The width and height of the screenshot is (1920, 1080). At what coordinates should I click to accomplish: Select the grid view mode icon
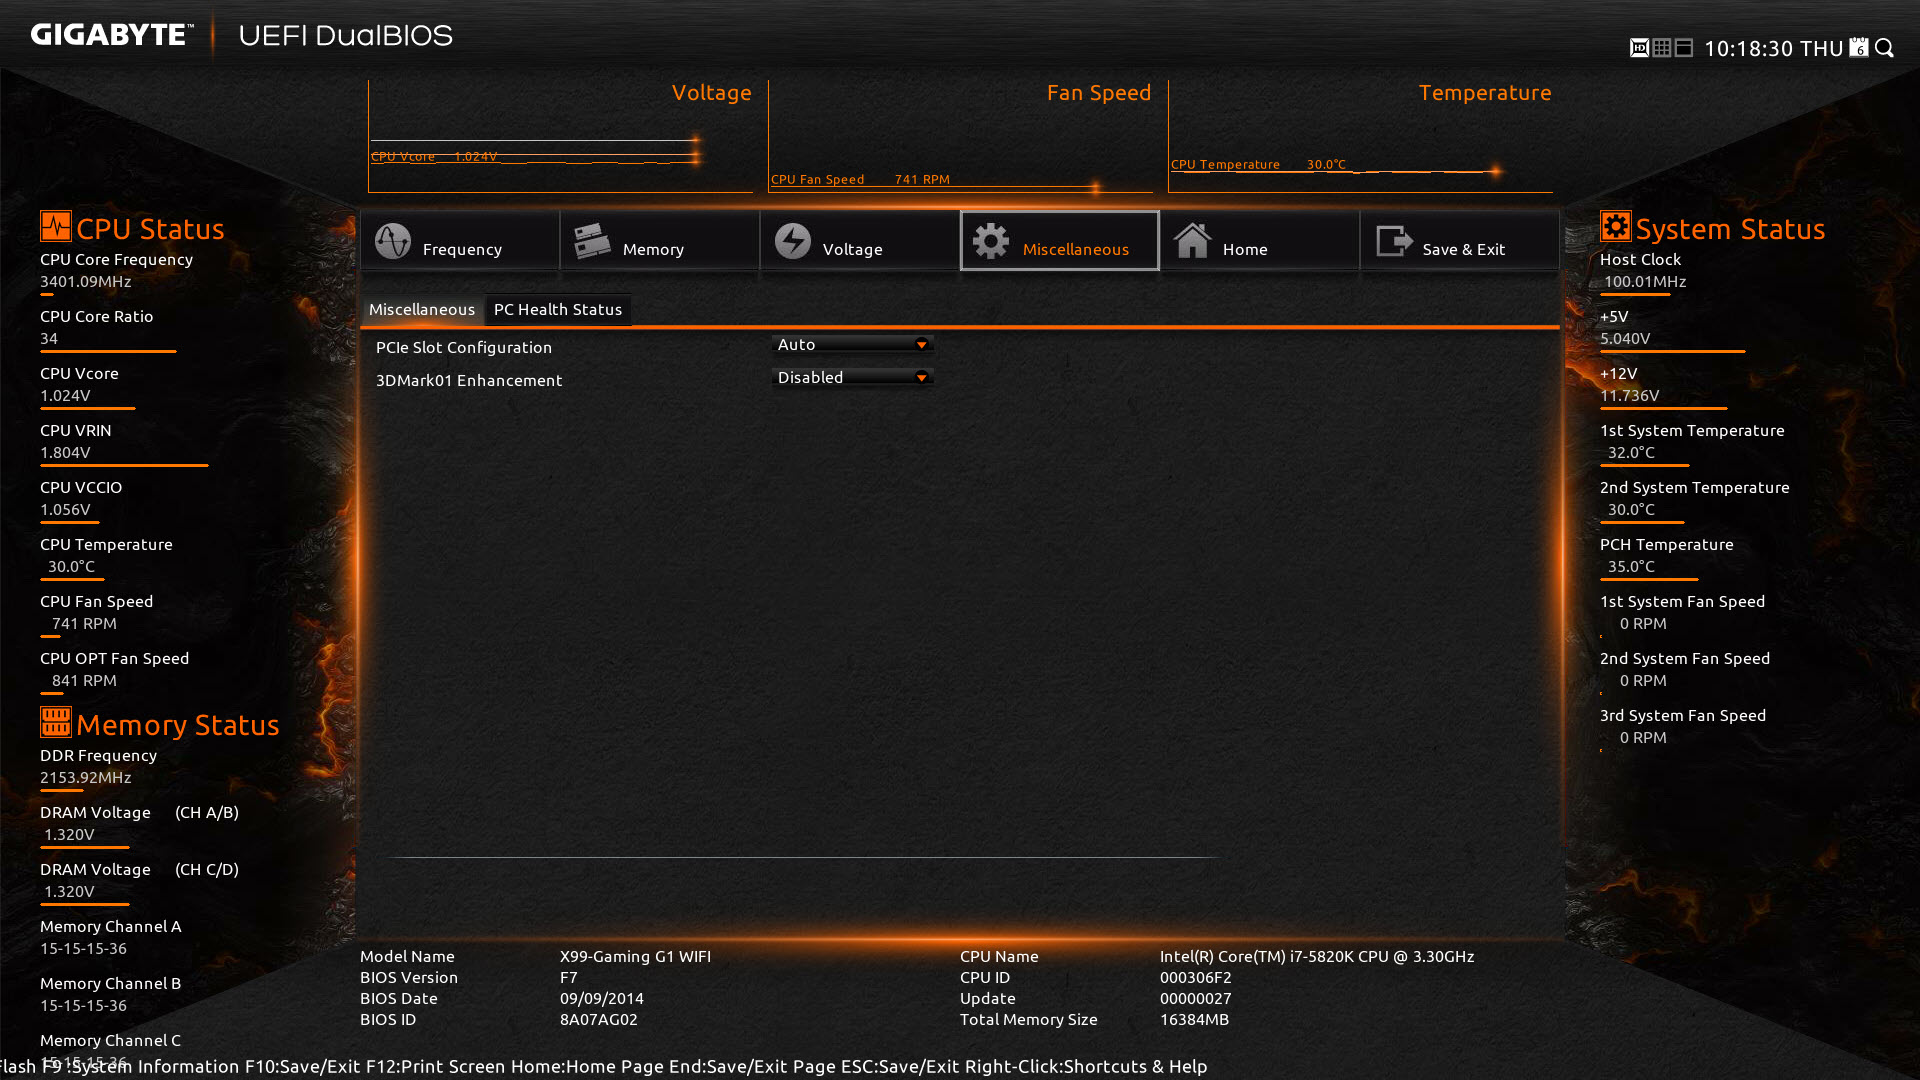(x=1662, y=48)
